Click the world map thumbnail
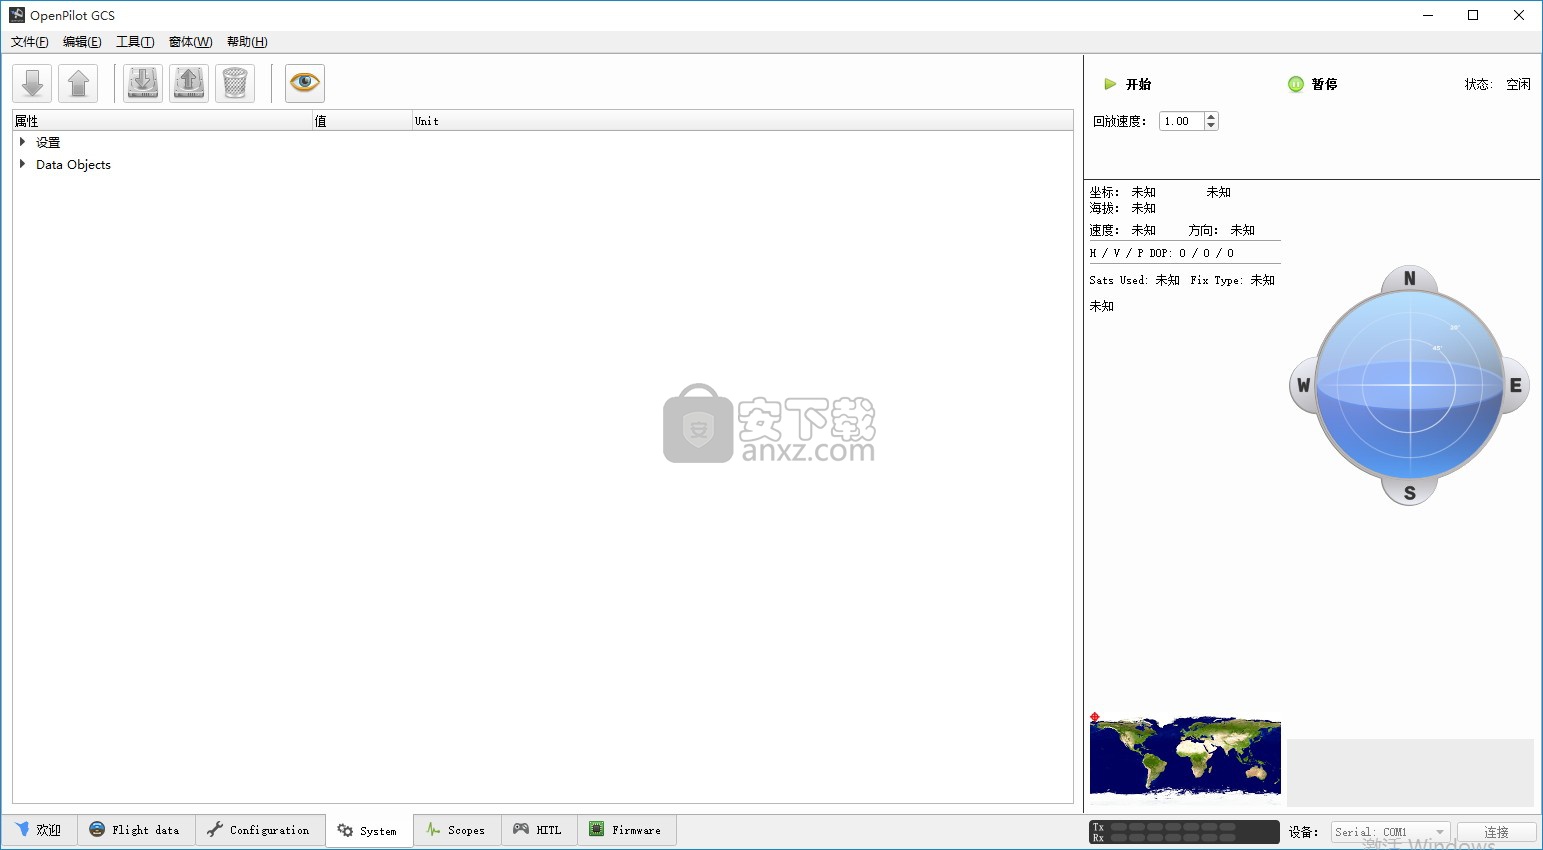The width and height of the screenshot is (1543, 850). pyautogui.click(x=1185, y=759)
